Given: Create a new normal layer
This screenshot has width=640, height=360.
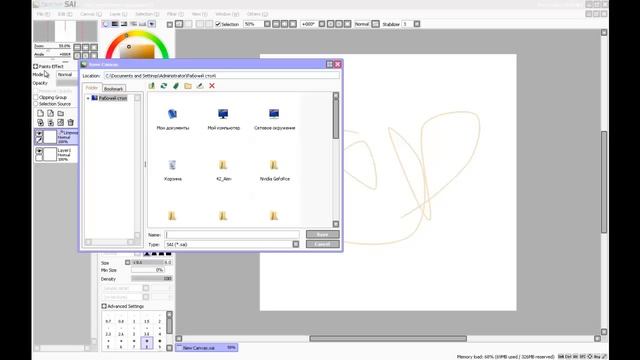Looking at the screenshot, I should point(40,113).
